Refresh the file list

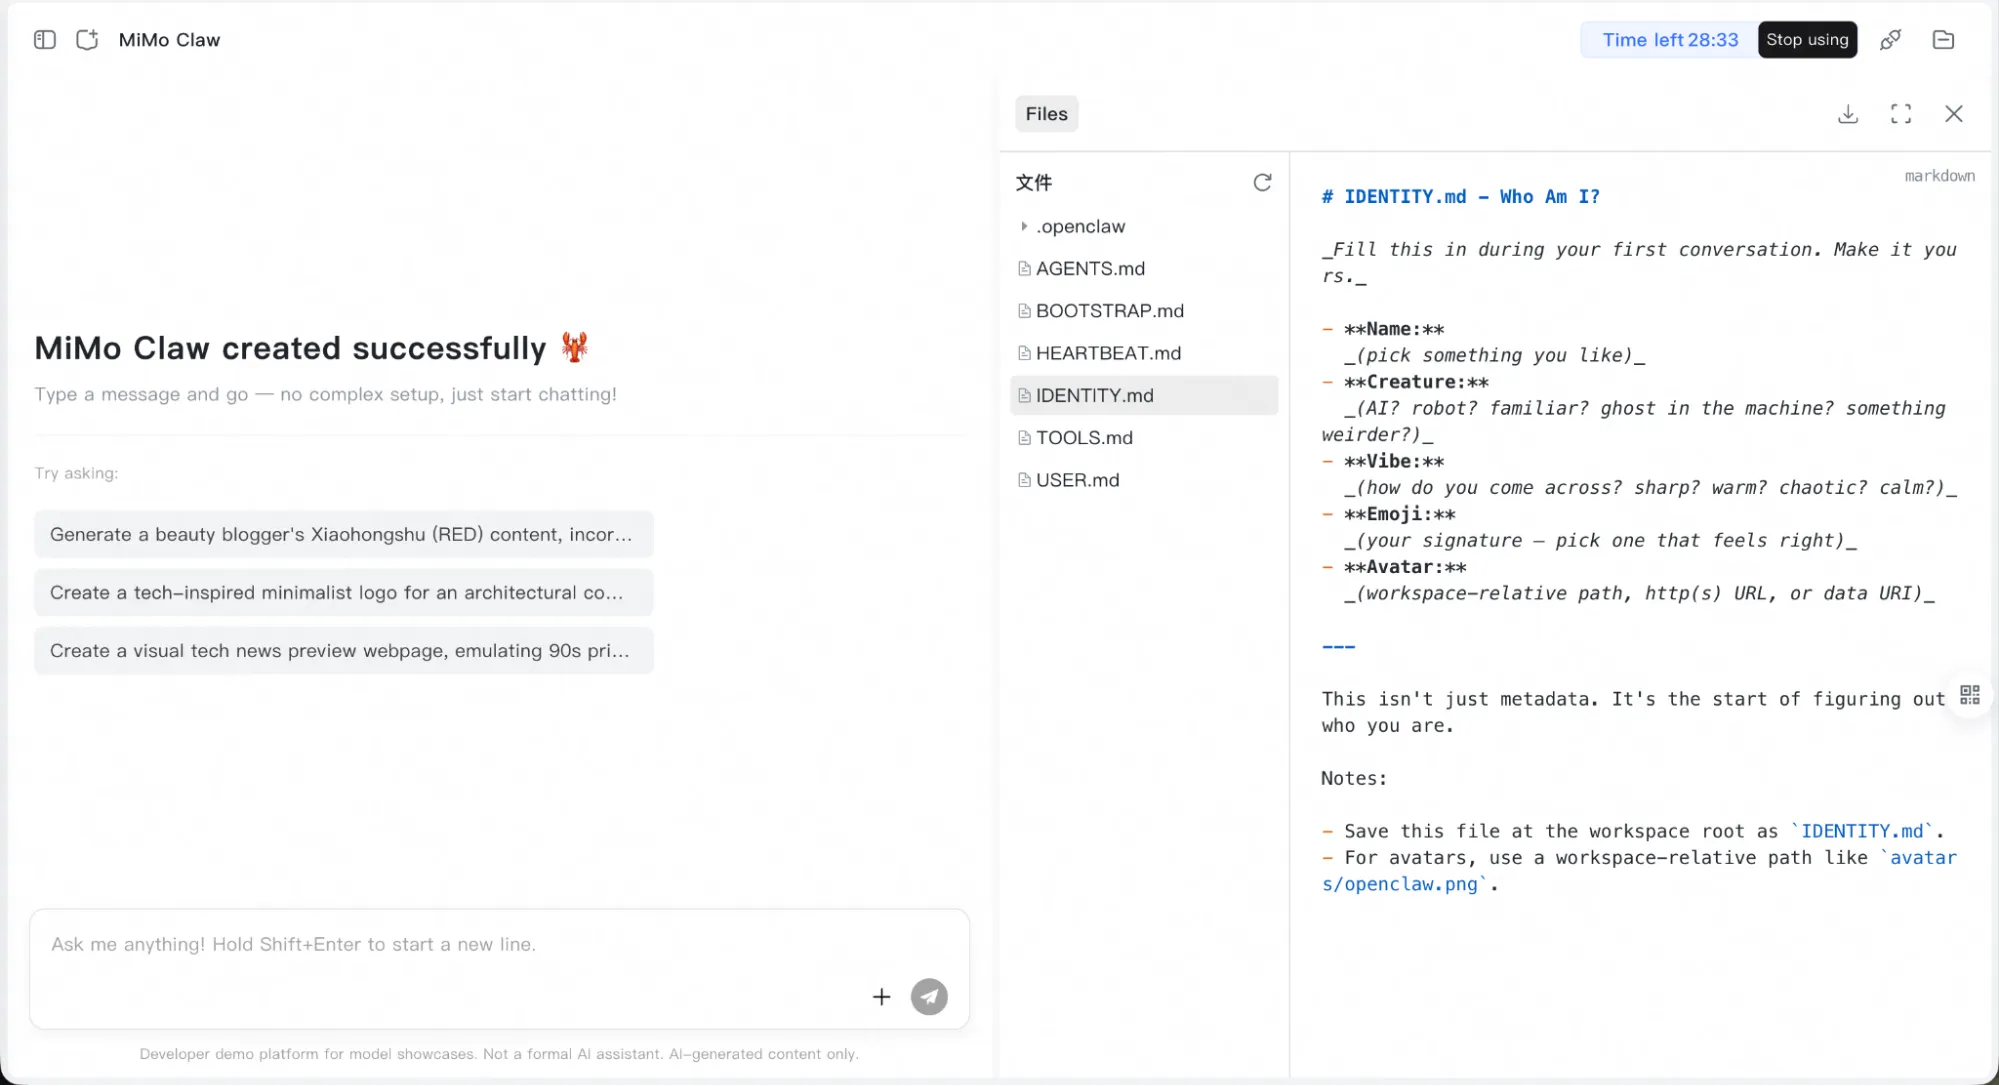click(x=1262, y=182)
